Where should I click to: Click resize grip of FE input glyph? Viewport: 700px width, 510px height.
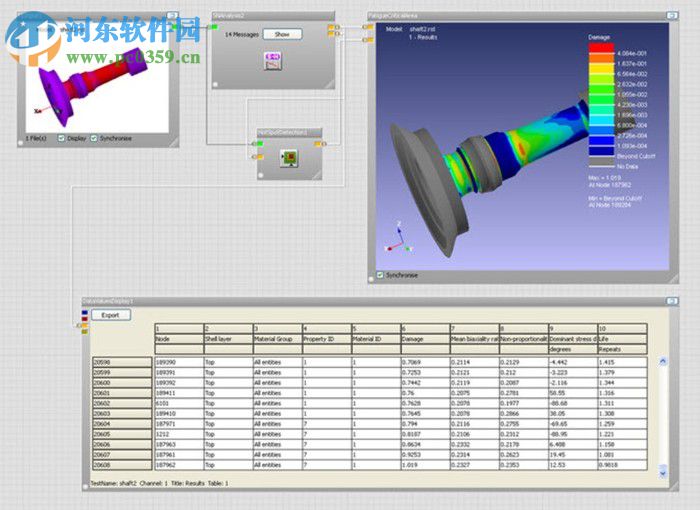coord(174,142)
